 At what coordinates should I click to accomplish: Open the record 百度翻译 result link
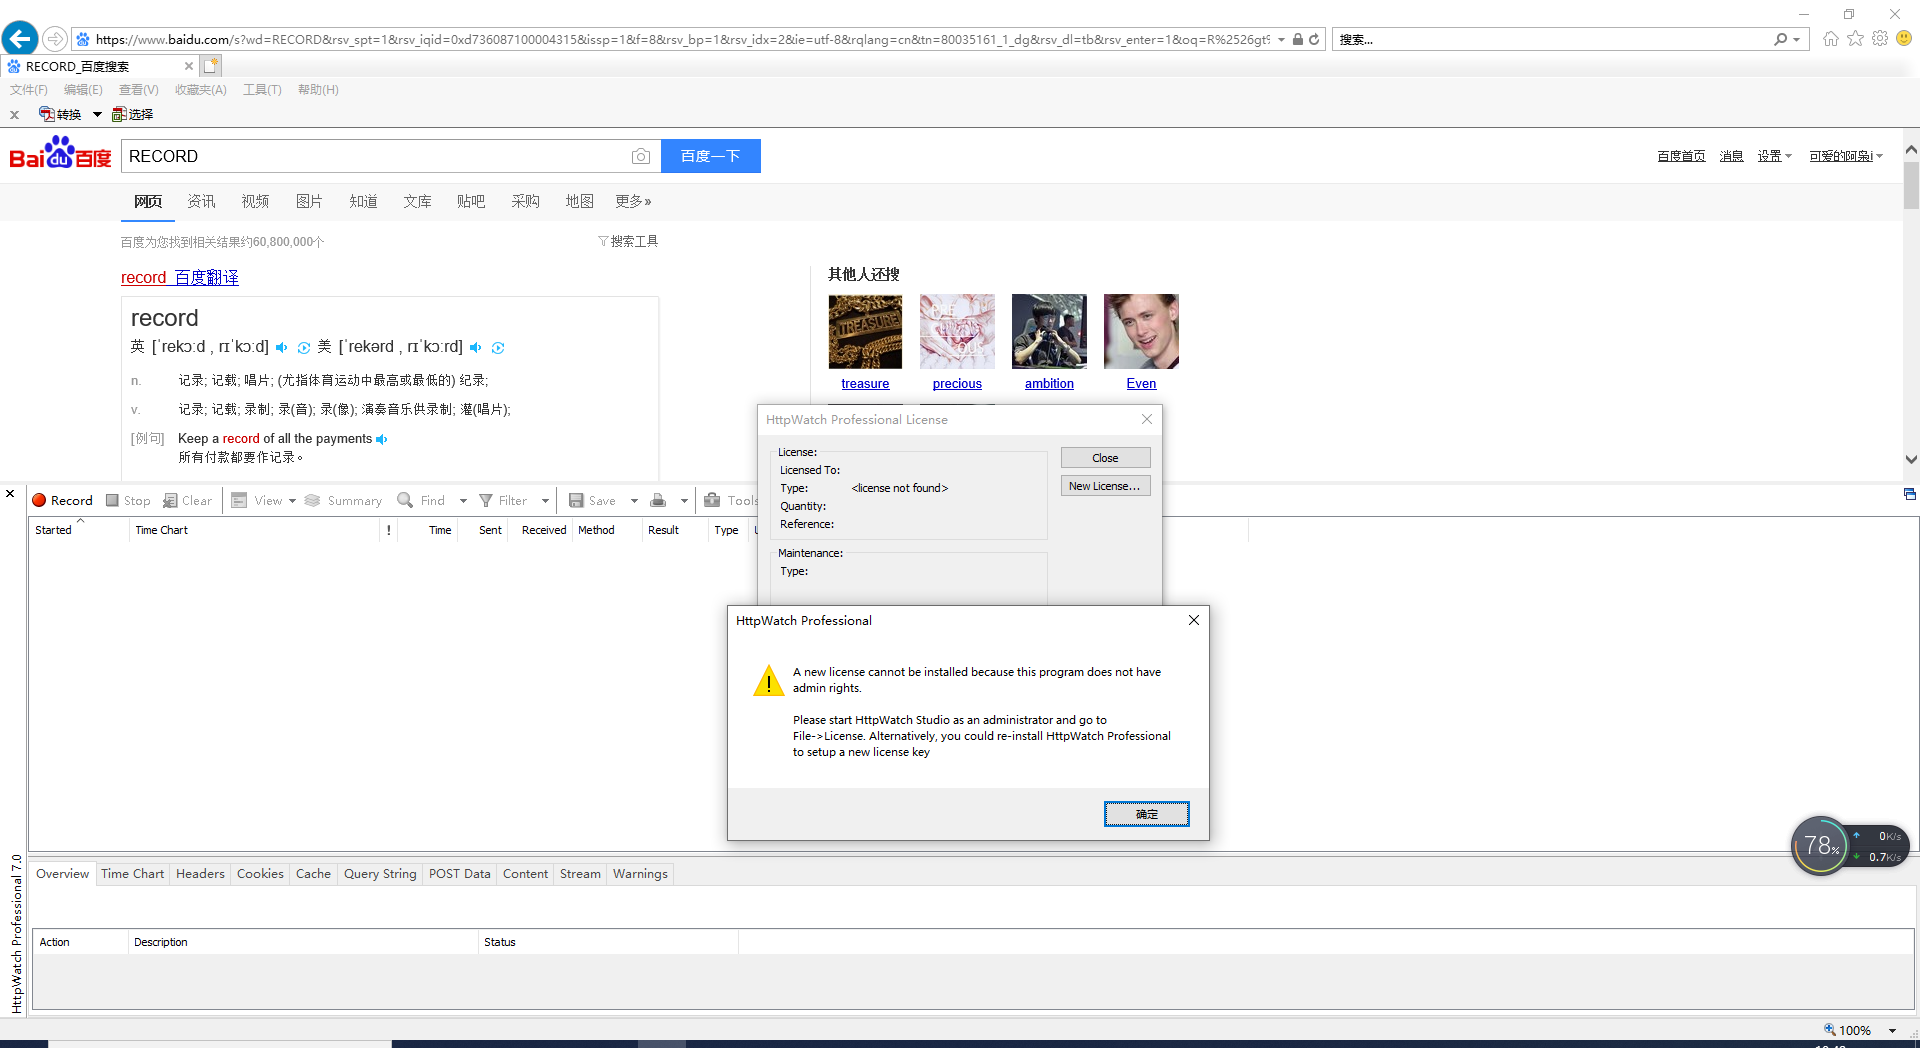[180, 278]
